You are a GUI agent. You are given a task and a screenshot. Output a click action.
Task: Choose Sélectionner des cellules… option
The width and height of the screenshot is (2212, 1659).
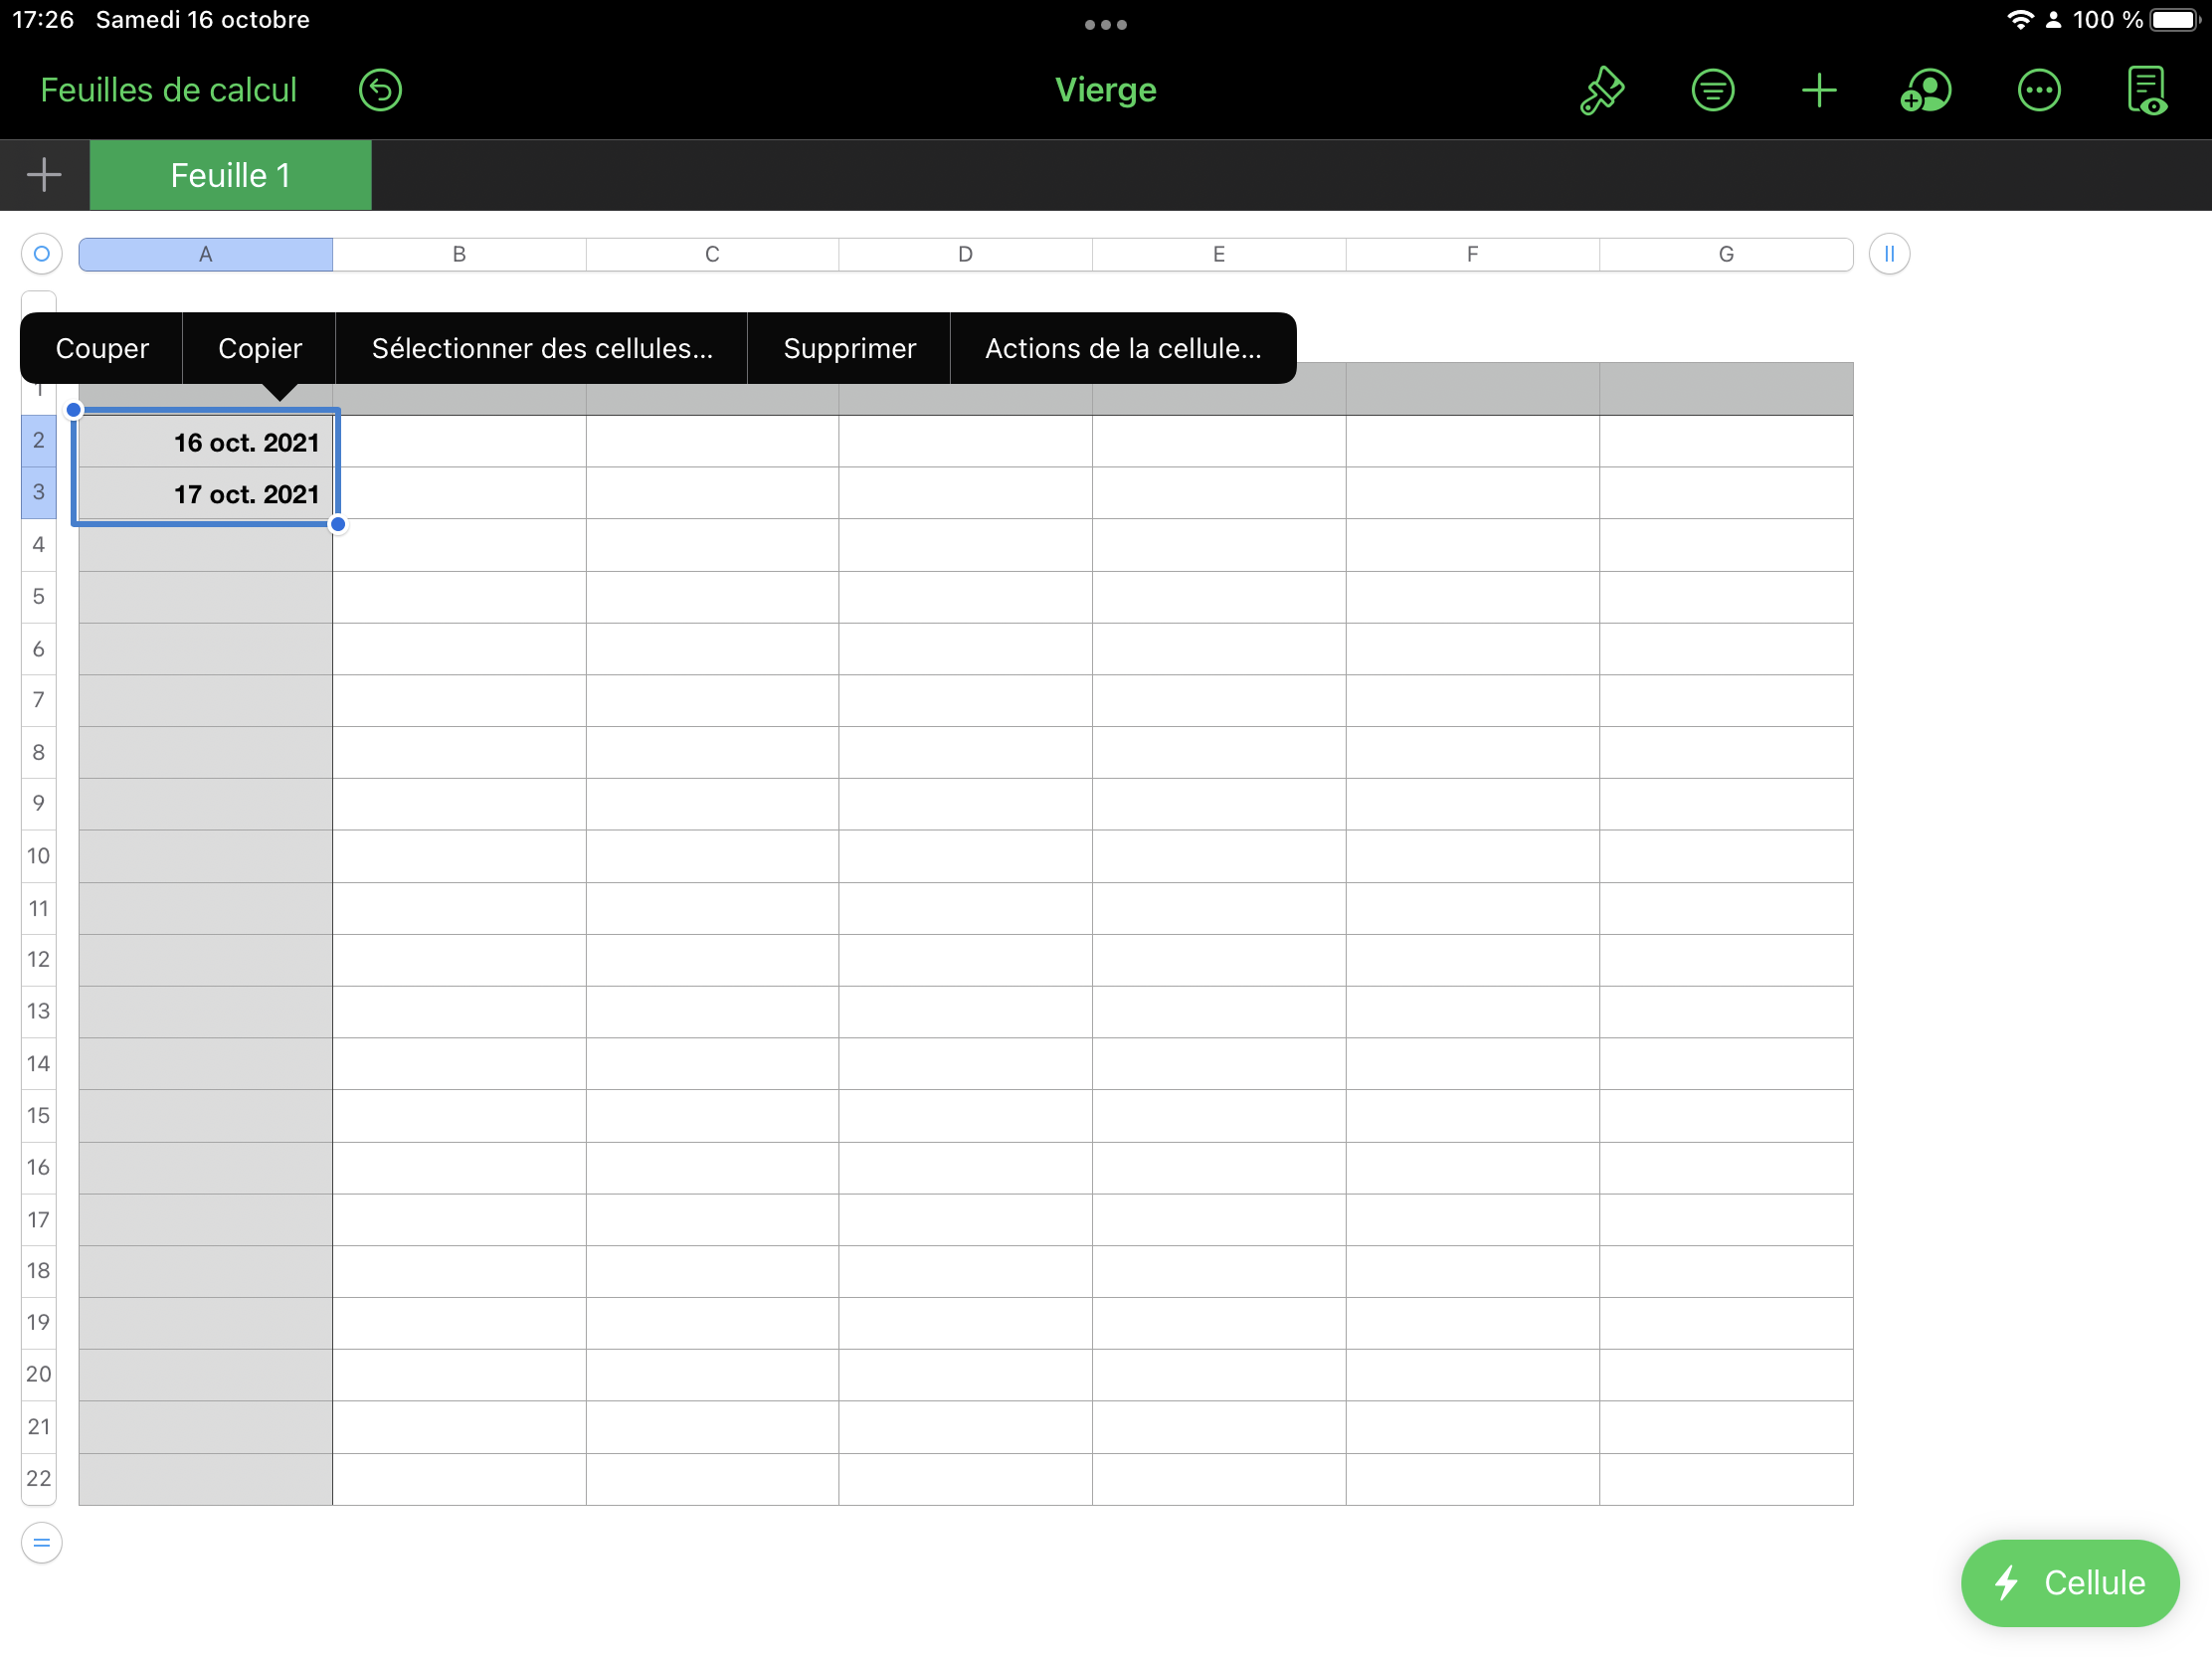(542, 348)
